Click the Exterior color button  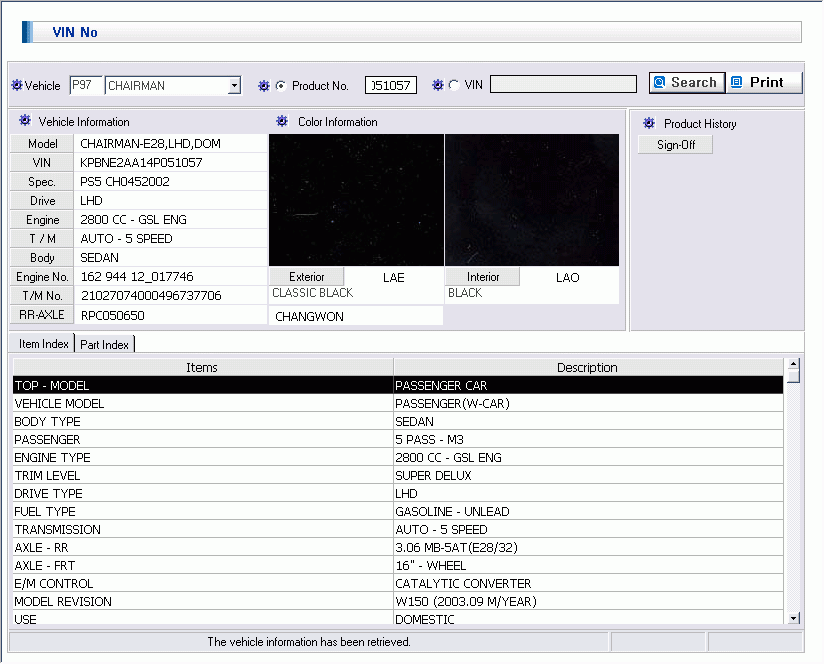[x=306, y=276]
